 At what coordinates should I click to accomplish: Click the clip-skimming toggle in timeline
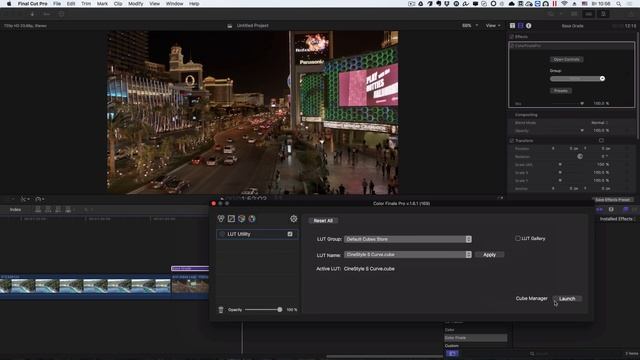click(600, 209)
